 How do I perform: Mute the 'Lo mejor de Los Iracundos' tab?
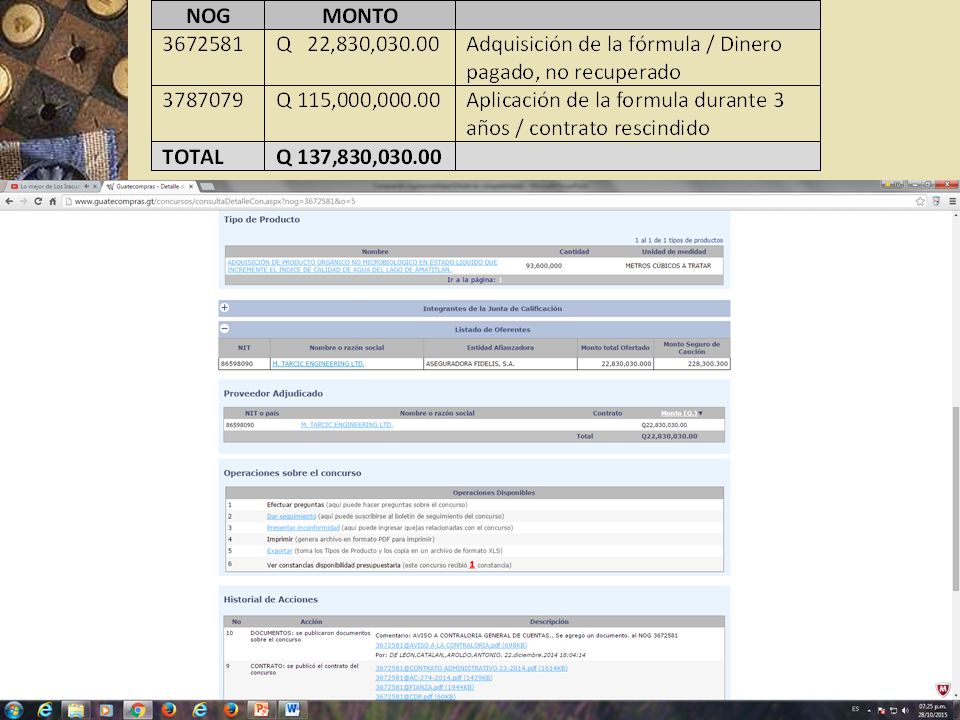pyautogui.click(x=86, y=186)
